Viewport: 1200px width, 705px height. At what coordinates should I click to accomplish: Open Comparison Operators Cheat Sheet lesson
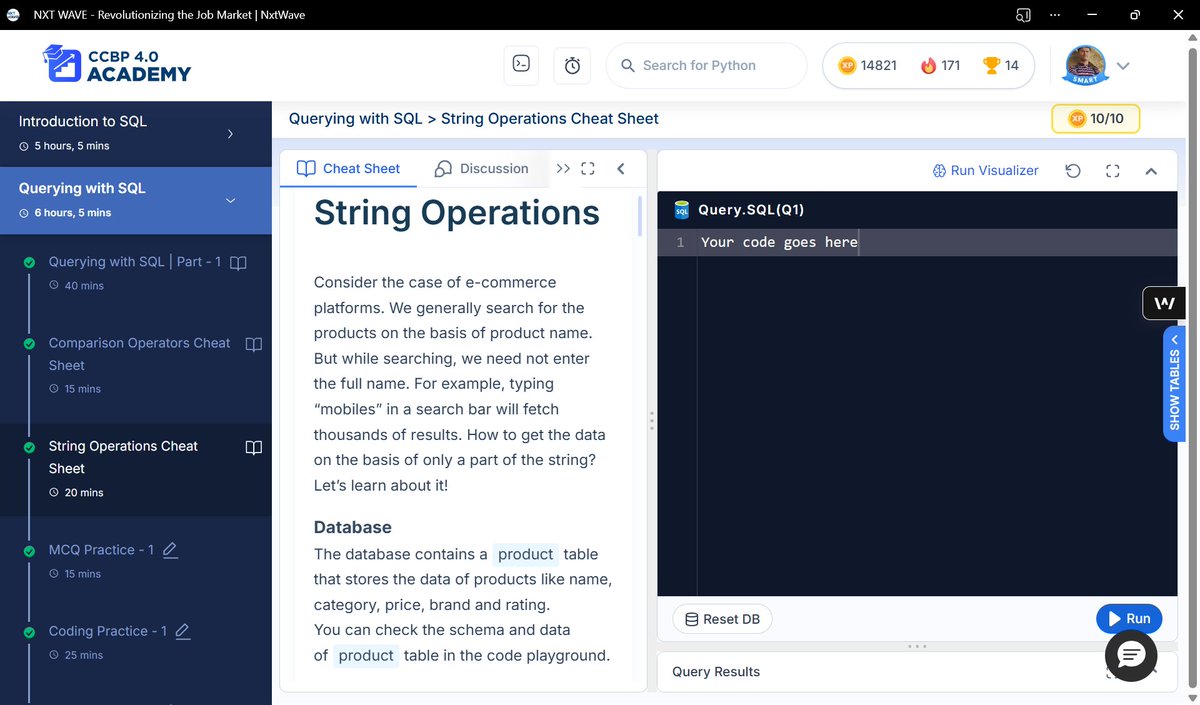[139, 354]
